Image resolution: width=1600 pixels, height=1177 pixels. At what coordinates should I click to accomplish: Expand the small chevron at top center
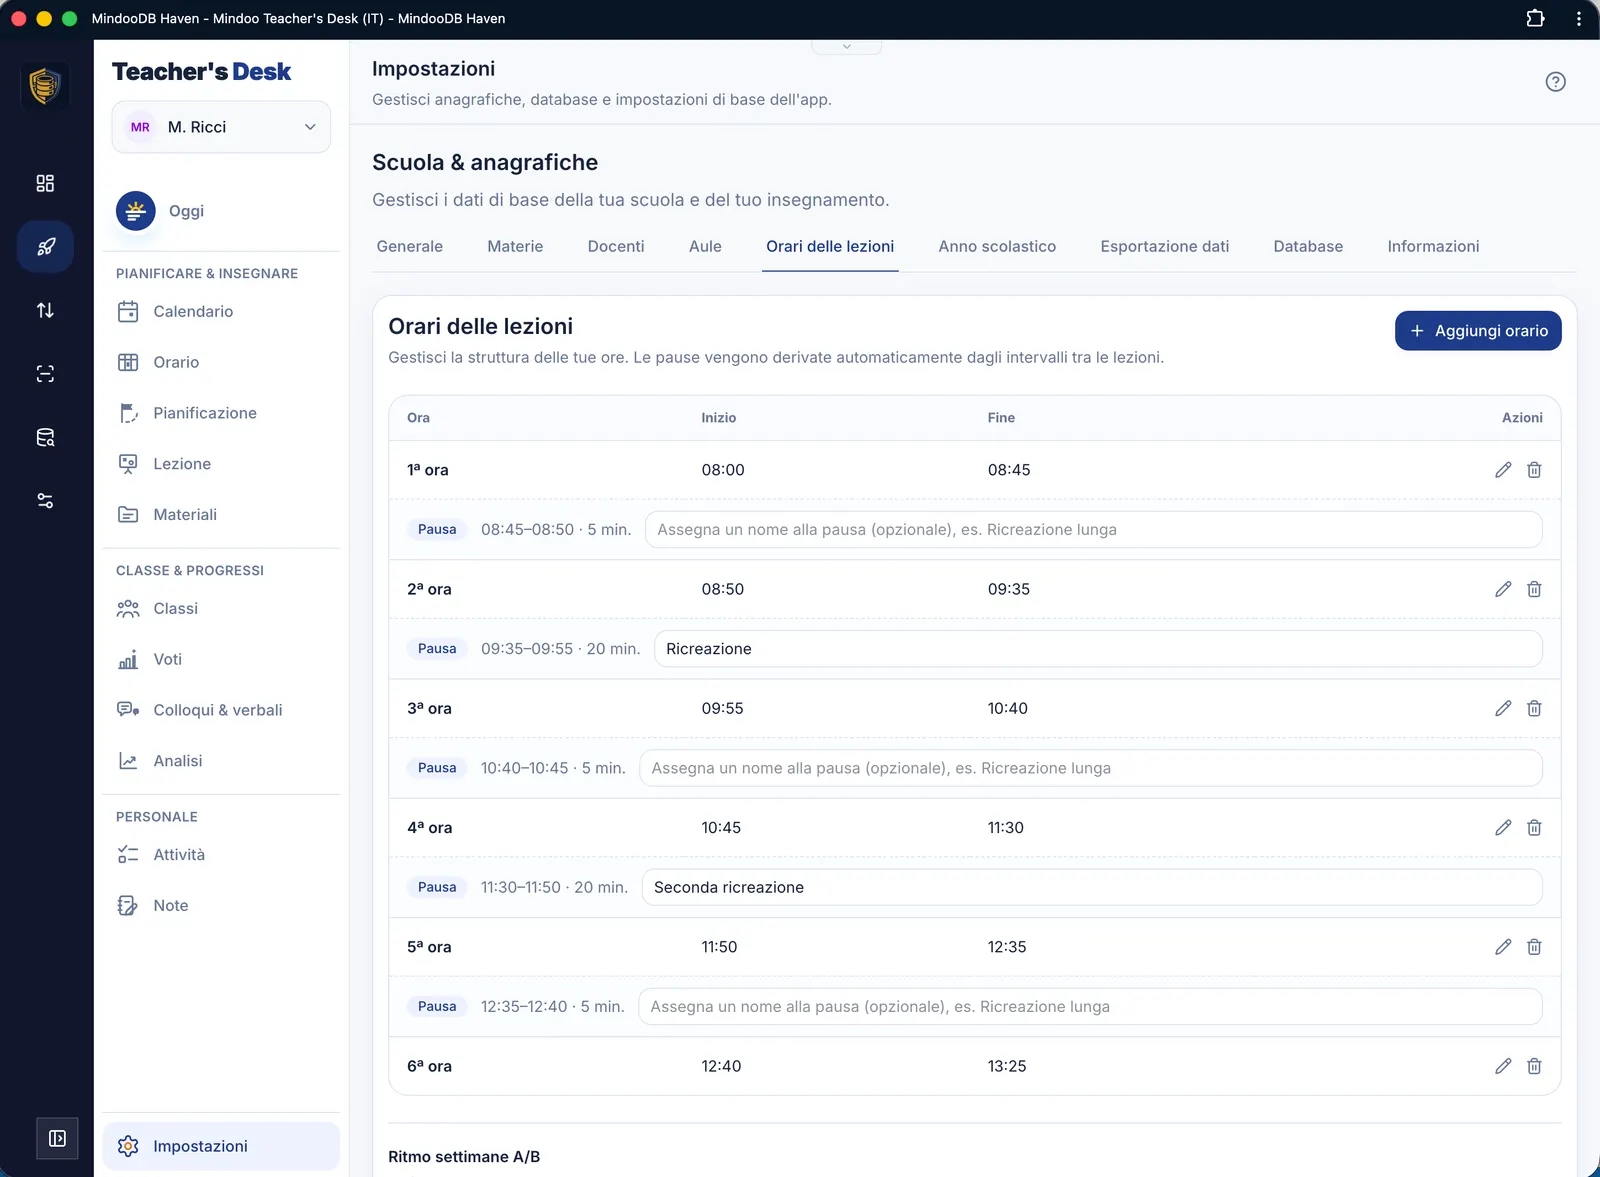[x=847, y=46]
